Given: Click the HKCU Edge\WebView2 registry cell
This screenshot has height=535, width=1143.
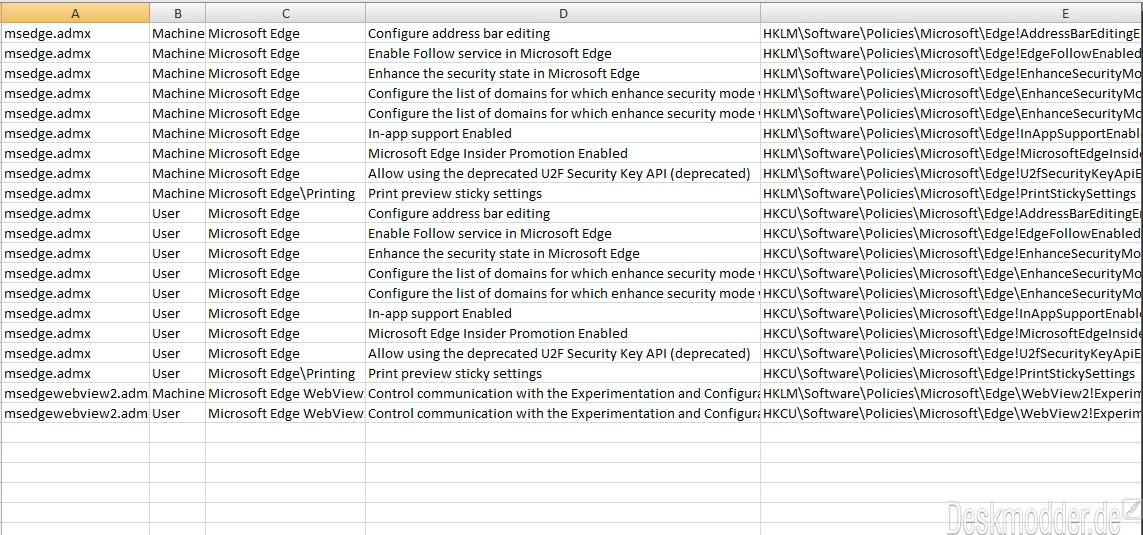Looking at the screenshot, I should [x=952, y=413].
